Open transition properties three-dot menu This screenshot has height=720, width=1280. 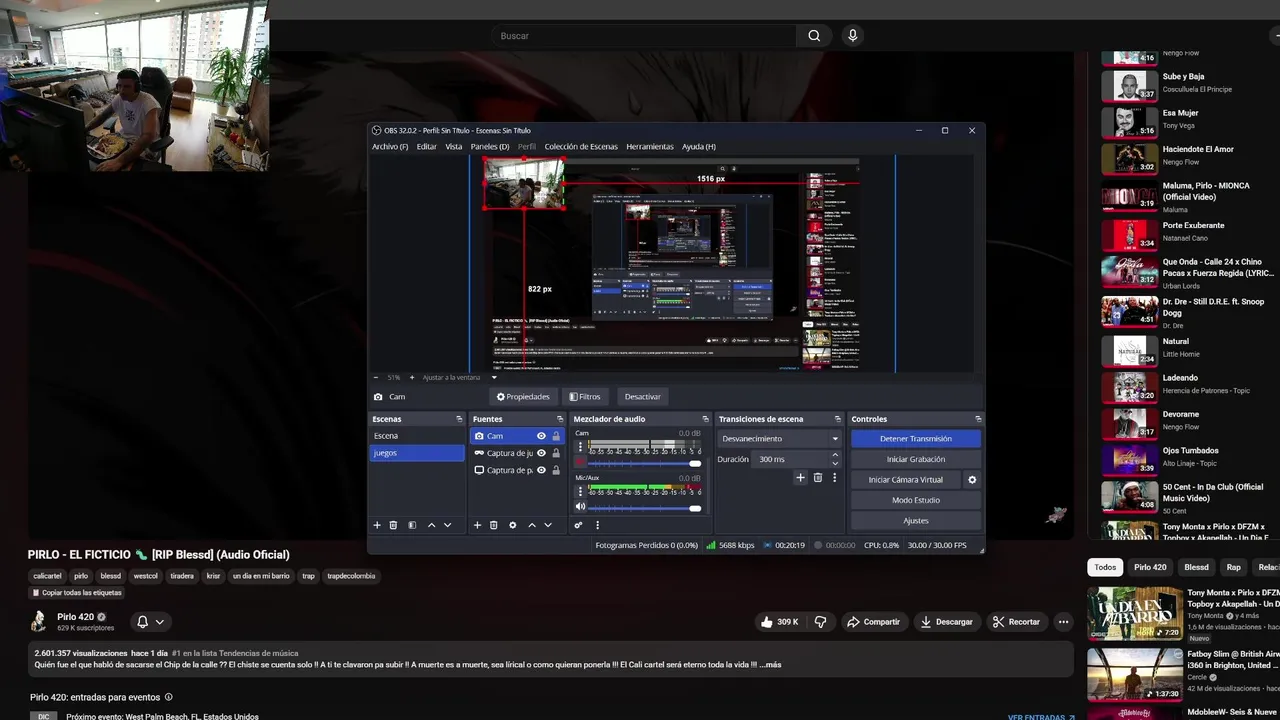[x=834, y=478]
